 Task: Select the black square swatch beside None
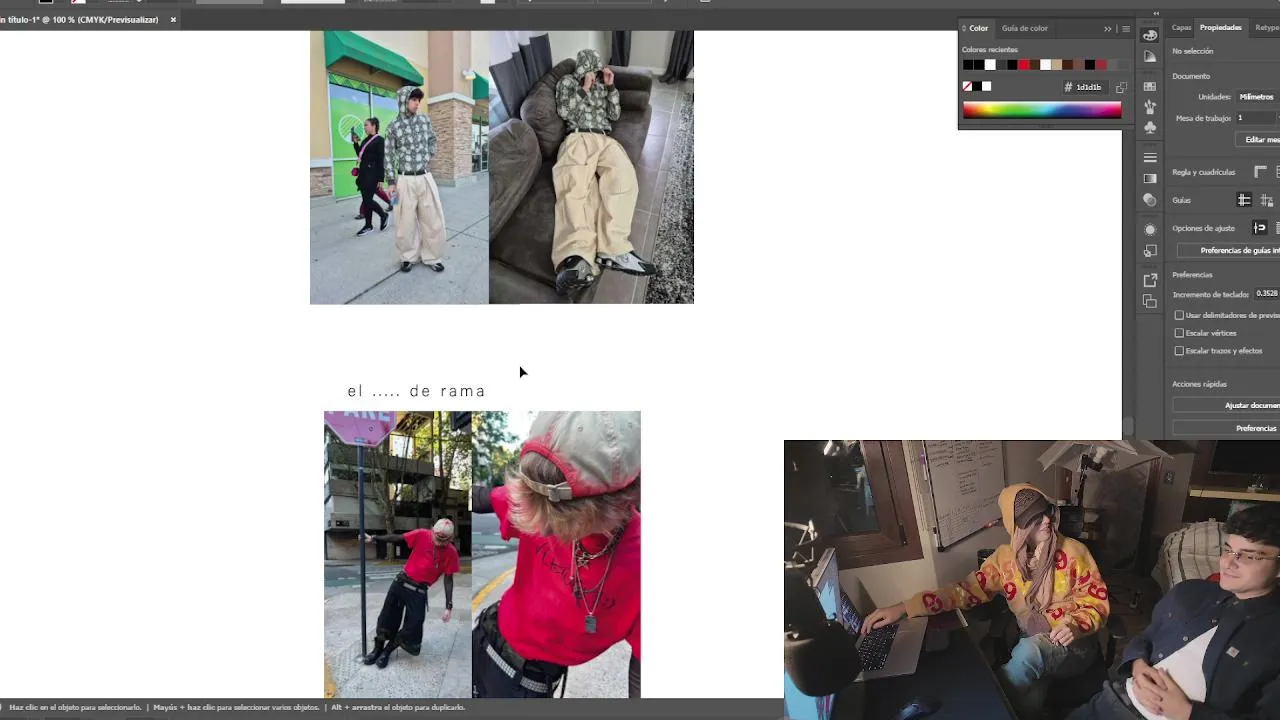pos(977,87)
